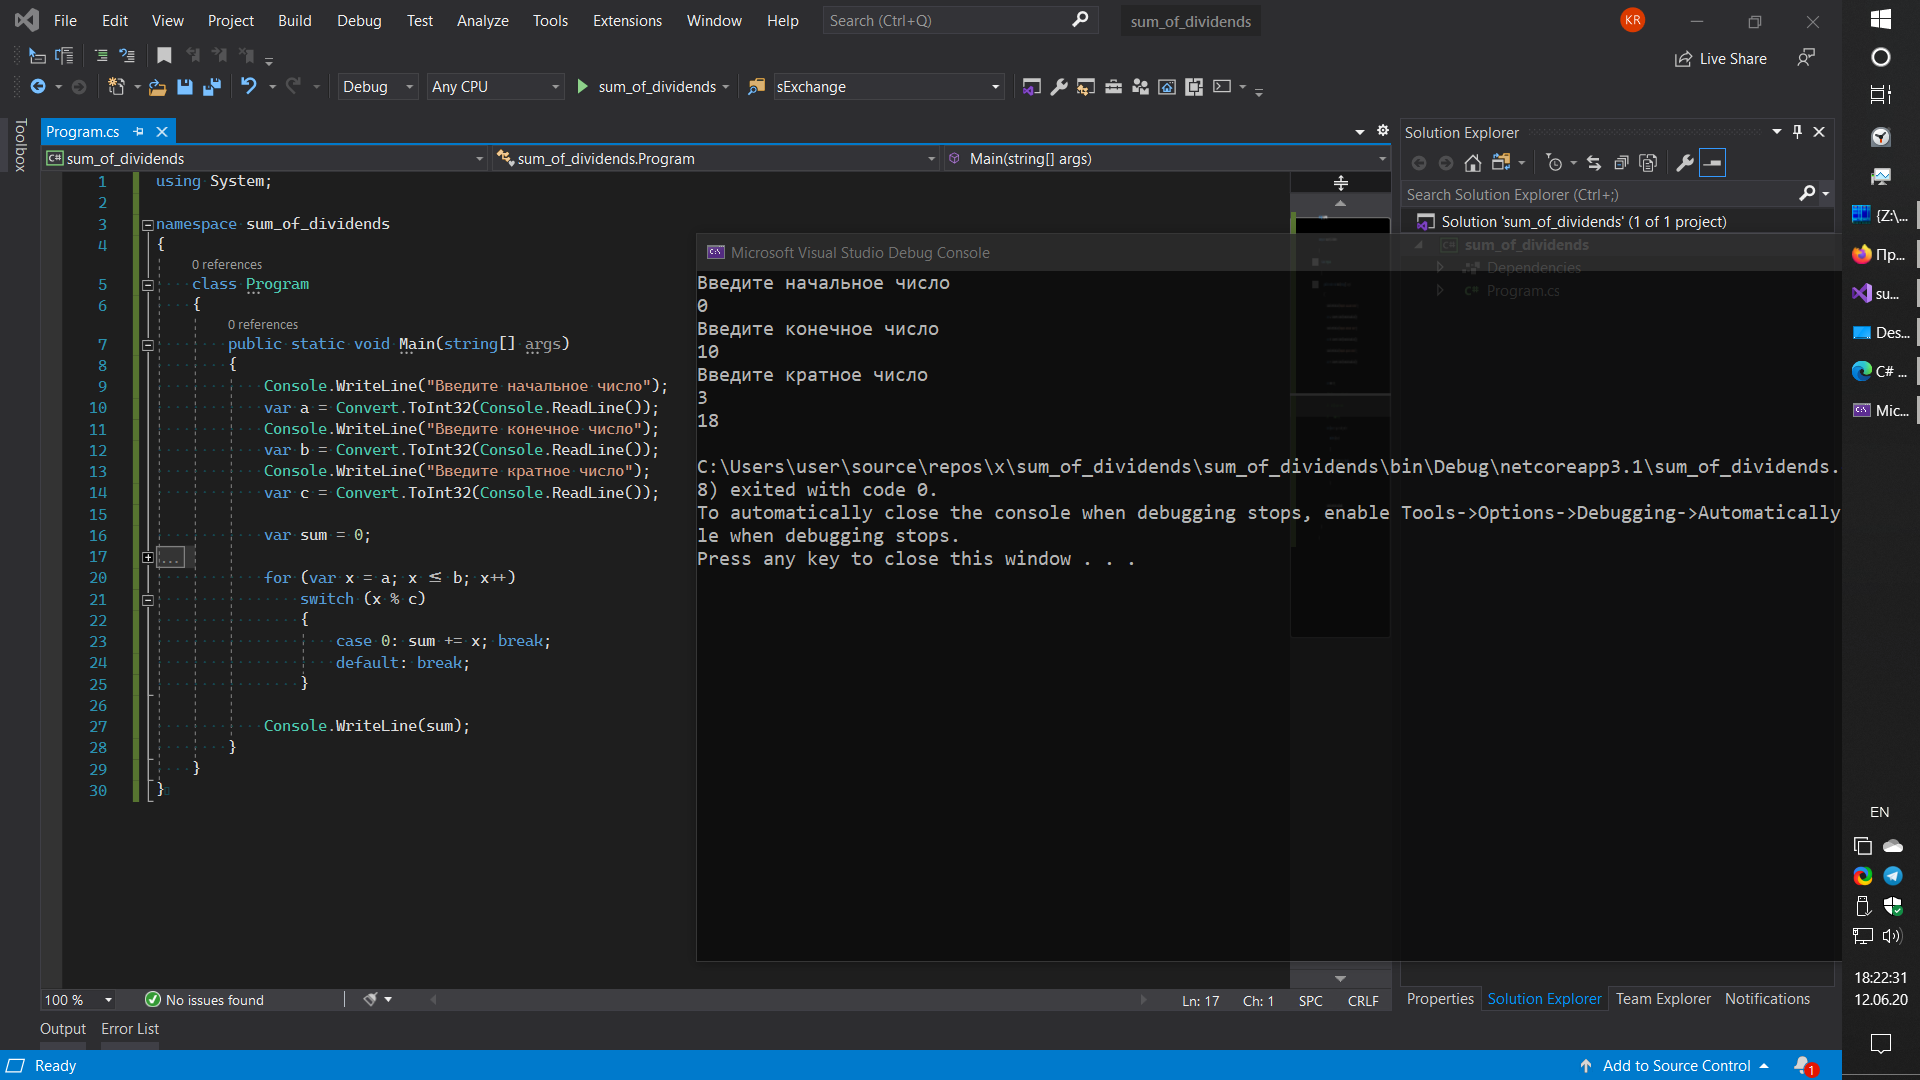Switch to the Team Explorer tab

click(x=1663, y=999)
